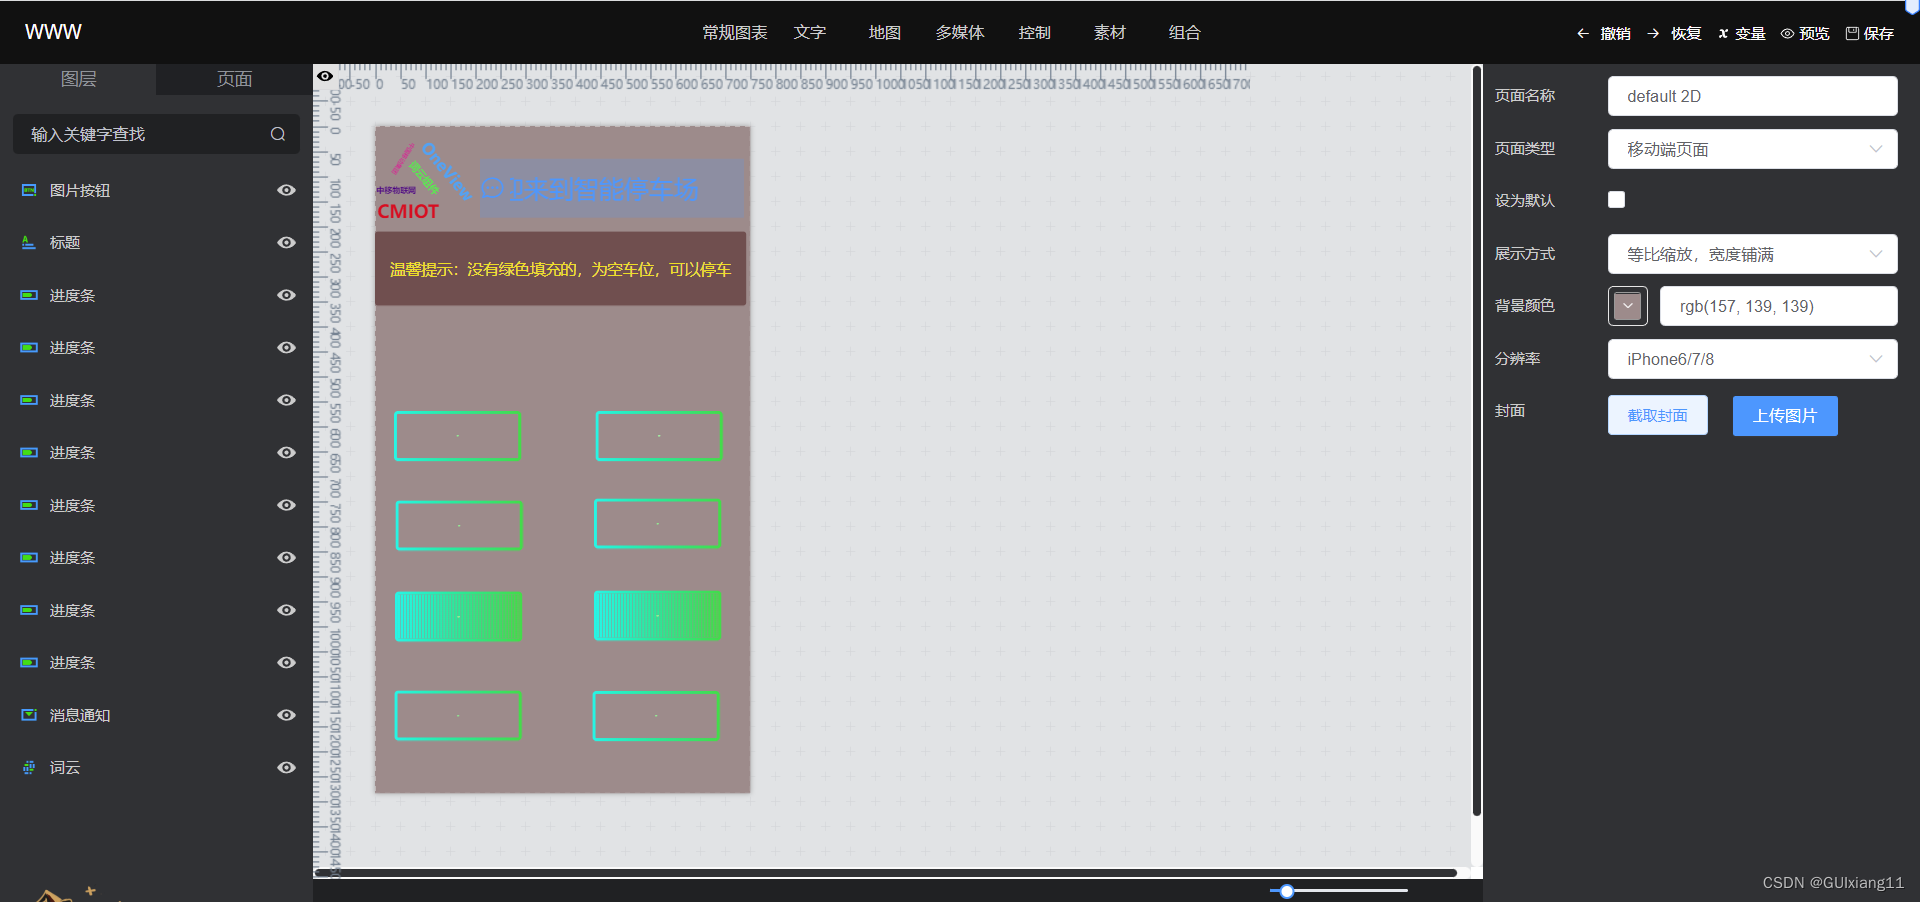Select the 词云 layer icon

point(29,767)
